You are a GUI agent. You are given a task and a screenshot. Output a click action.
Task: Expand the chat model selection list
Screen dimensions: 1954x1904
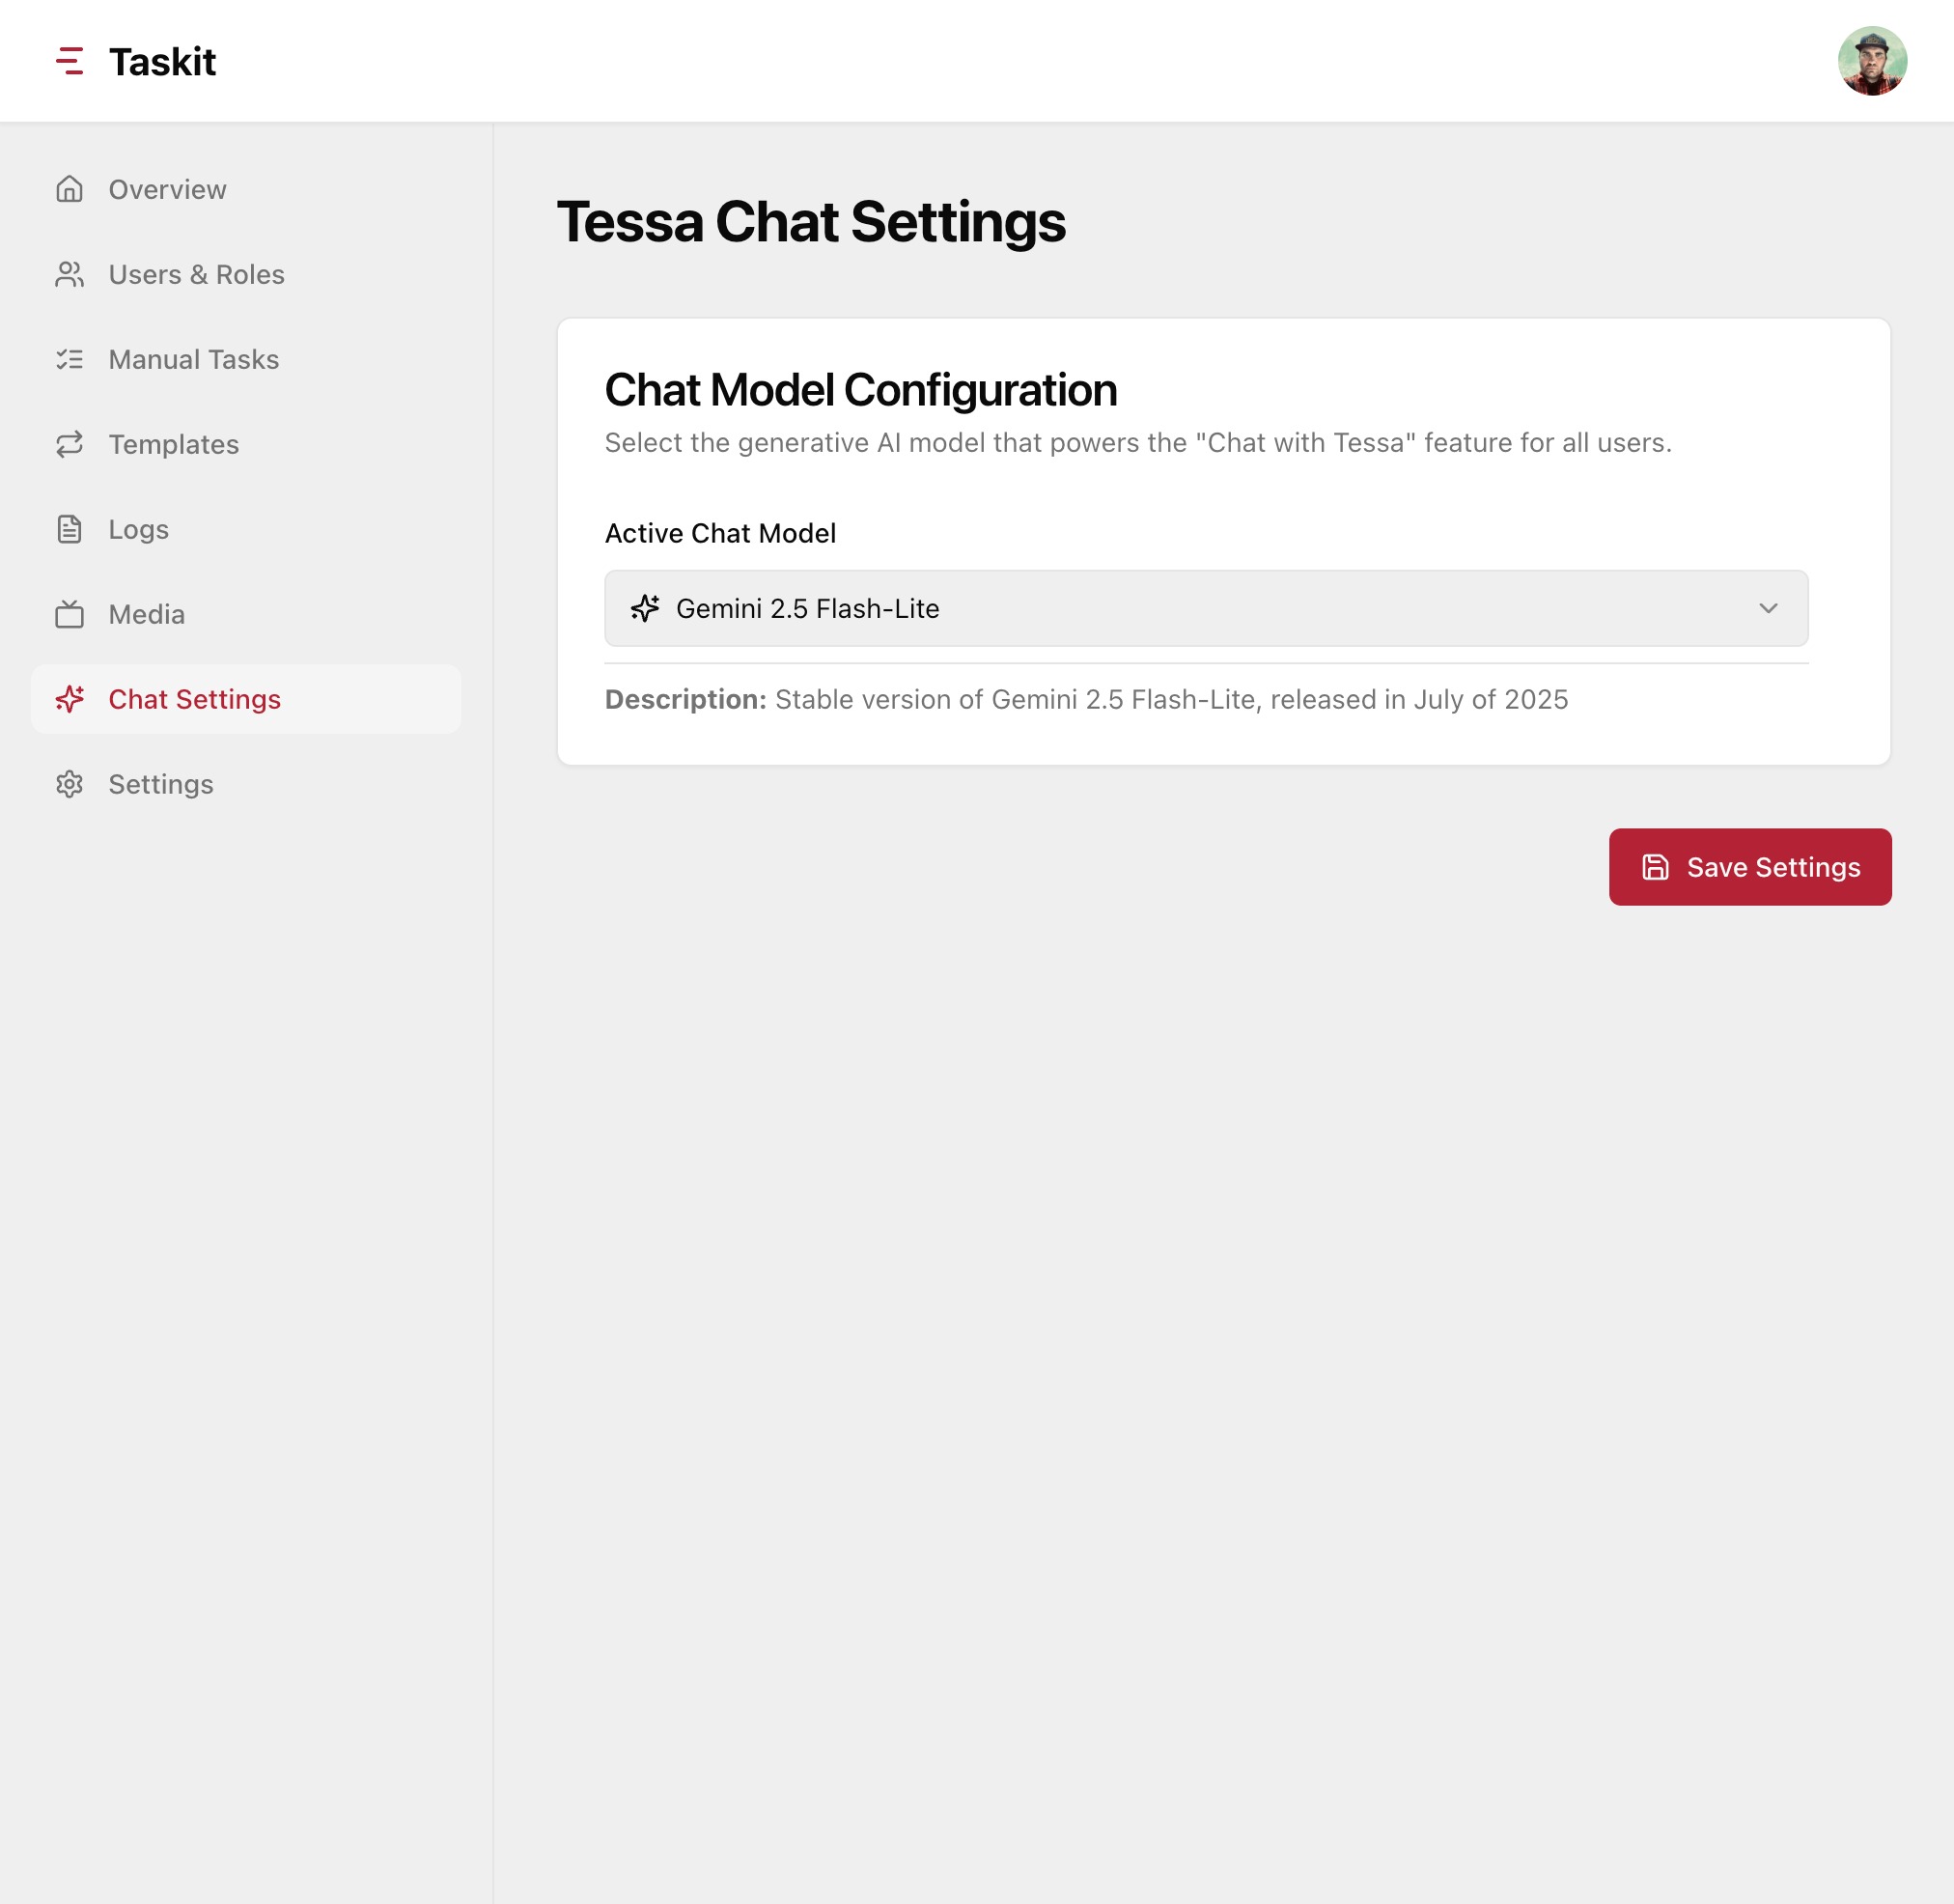(x=1205, y=608)
